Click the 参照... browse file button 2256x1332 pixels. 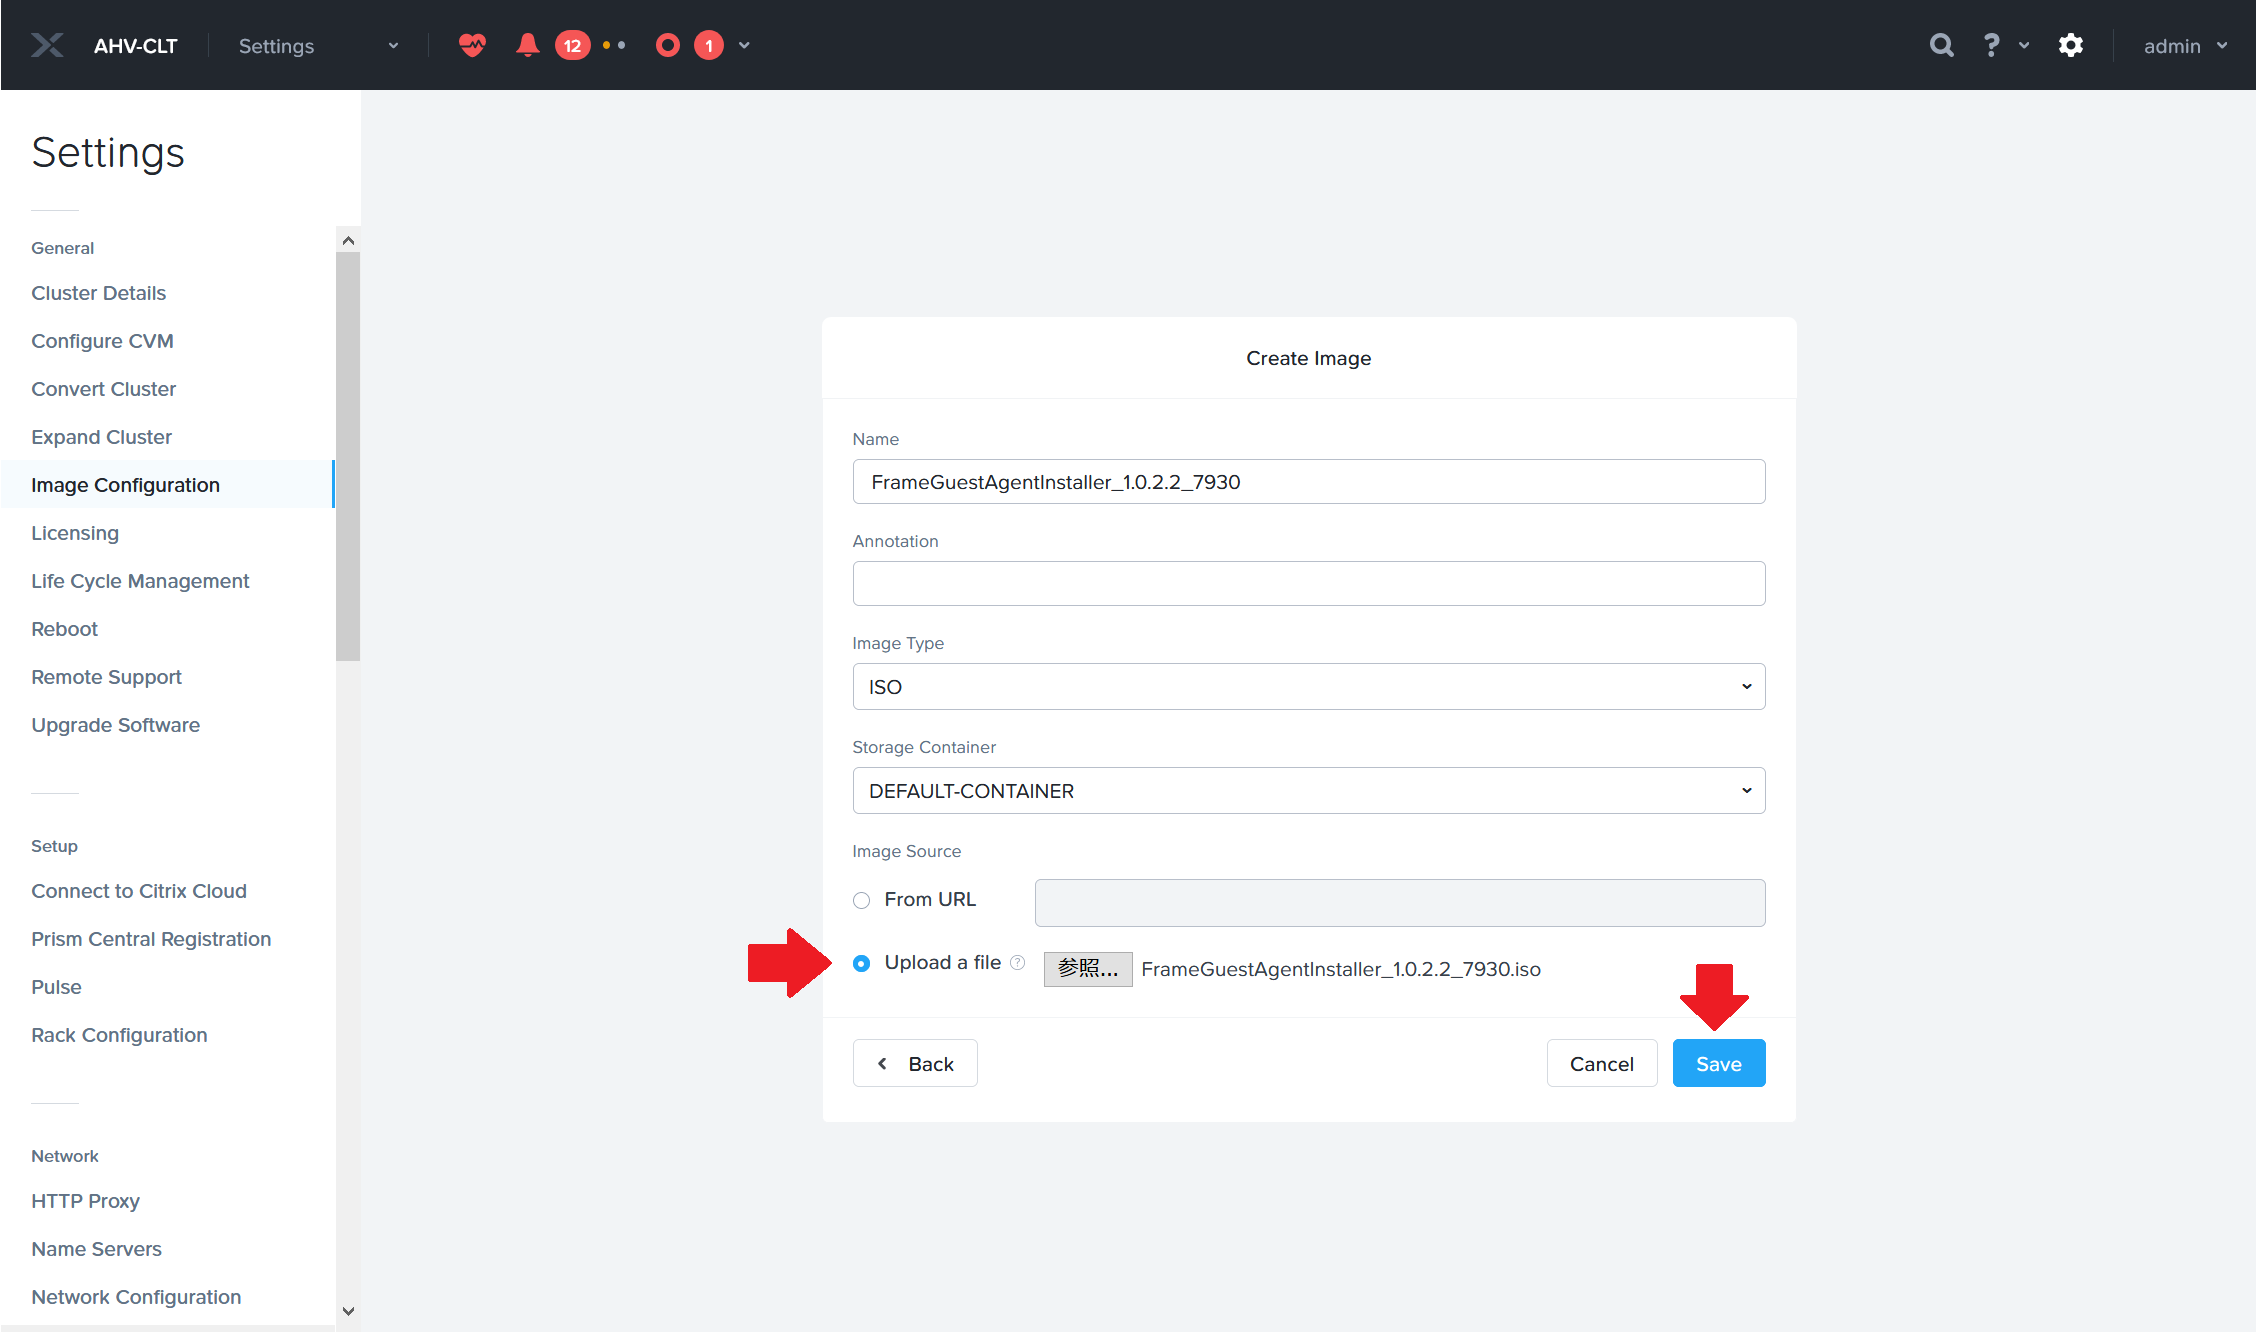[1088, 968]
